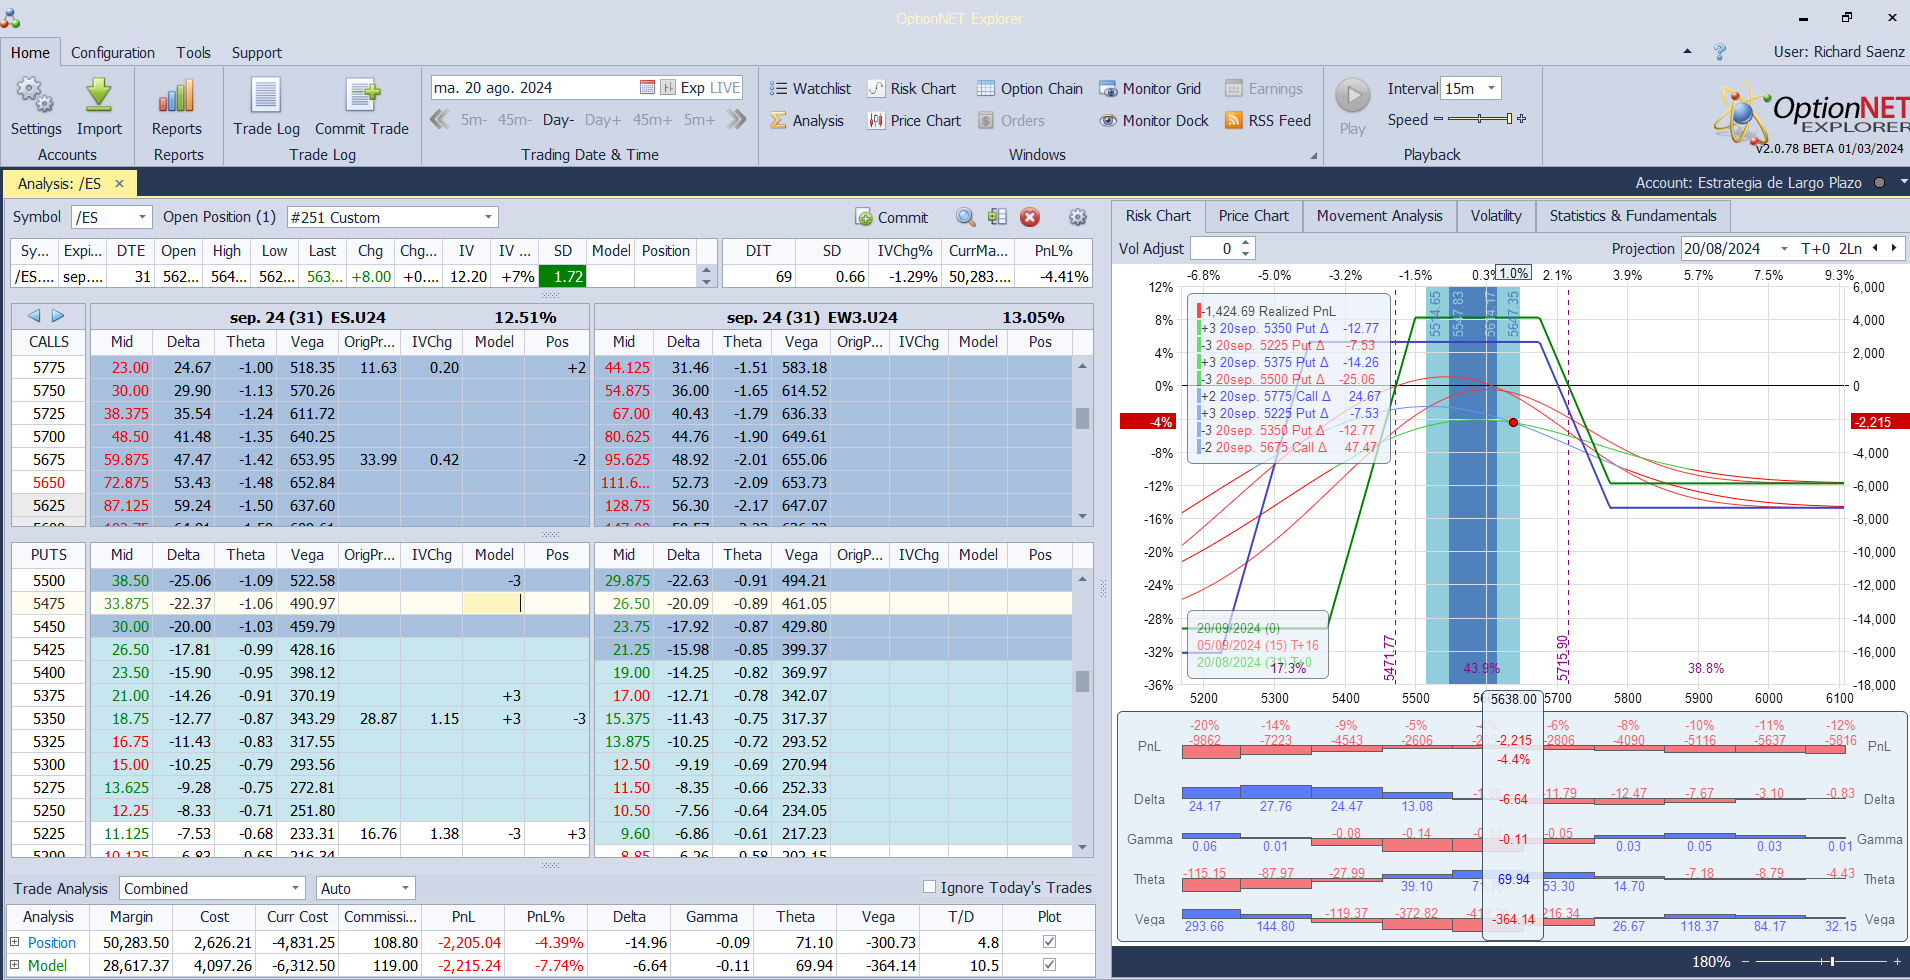Viewport: 1910px width, 980px height.
Task: Open the Analysis window from ribbon
Action: pos(807,121)
